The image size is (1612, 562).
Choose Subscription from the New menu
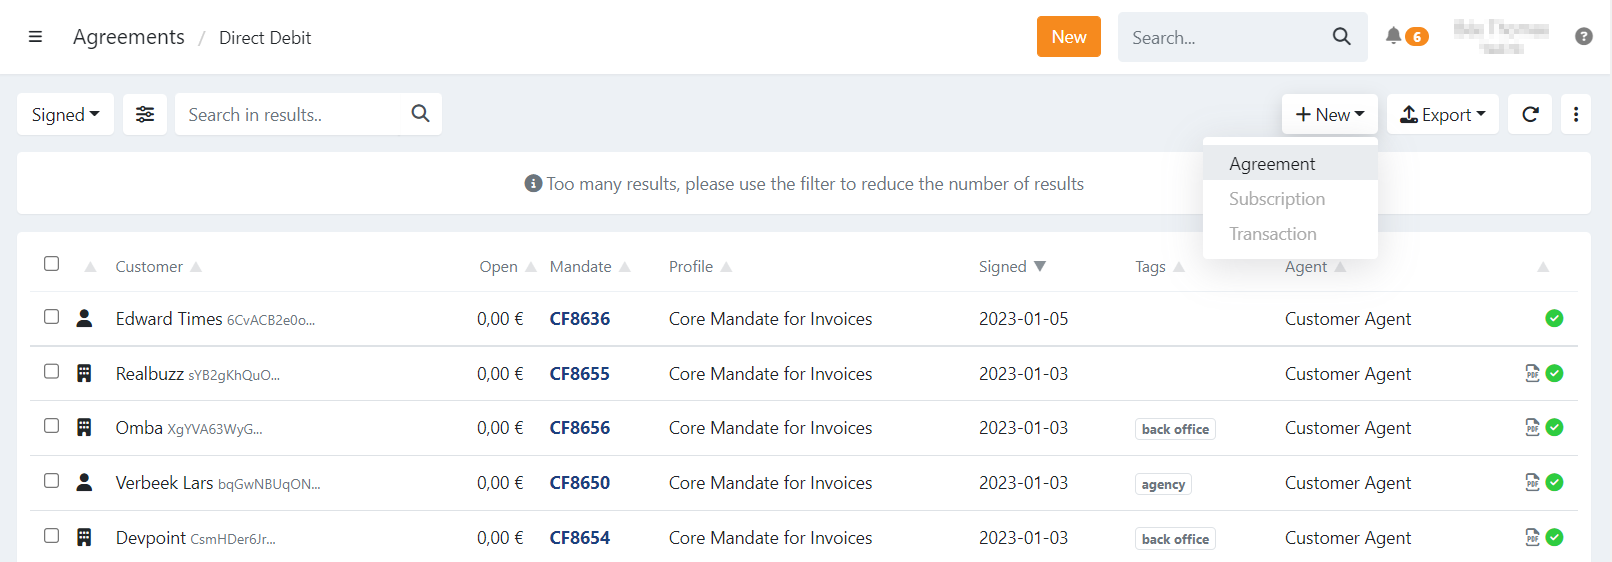1277,199
